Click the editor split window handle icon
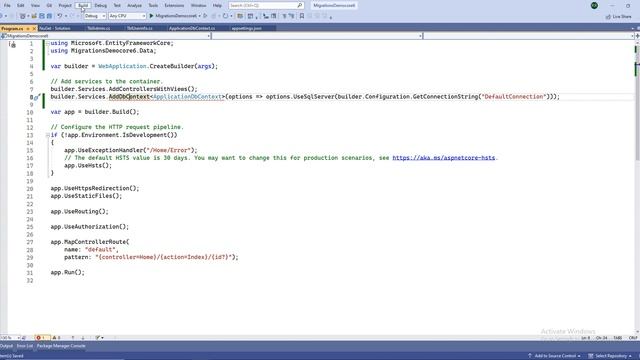640x360 pixels. (637, 36)
